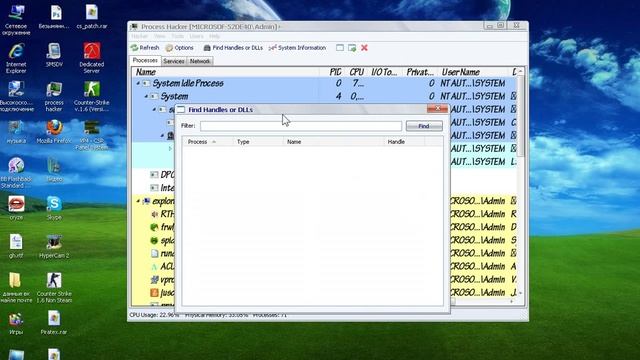Open Options from the toolbar

(x=180, y=48)
